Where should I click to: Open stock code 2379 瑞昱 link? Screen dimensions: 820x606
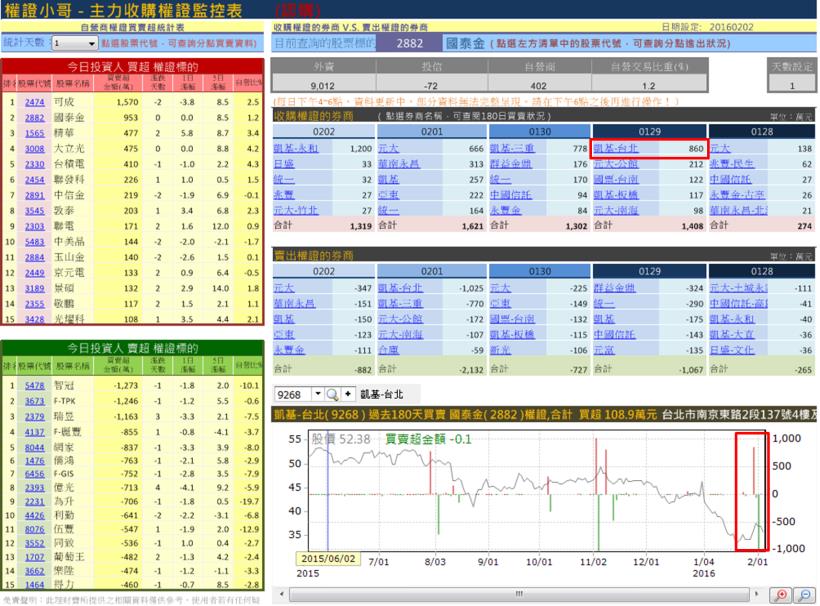point(35,417)
